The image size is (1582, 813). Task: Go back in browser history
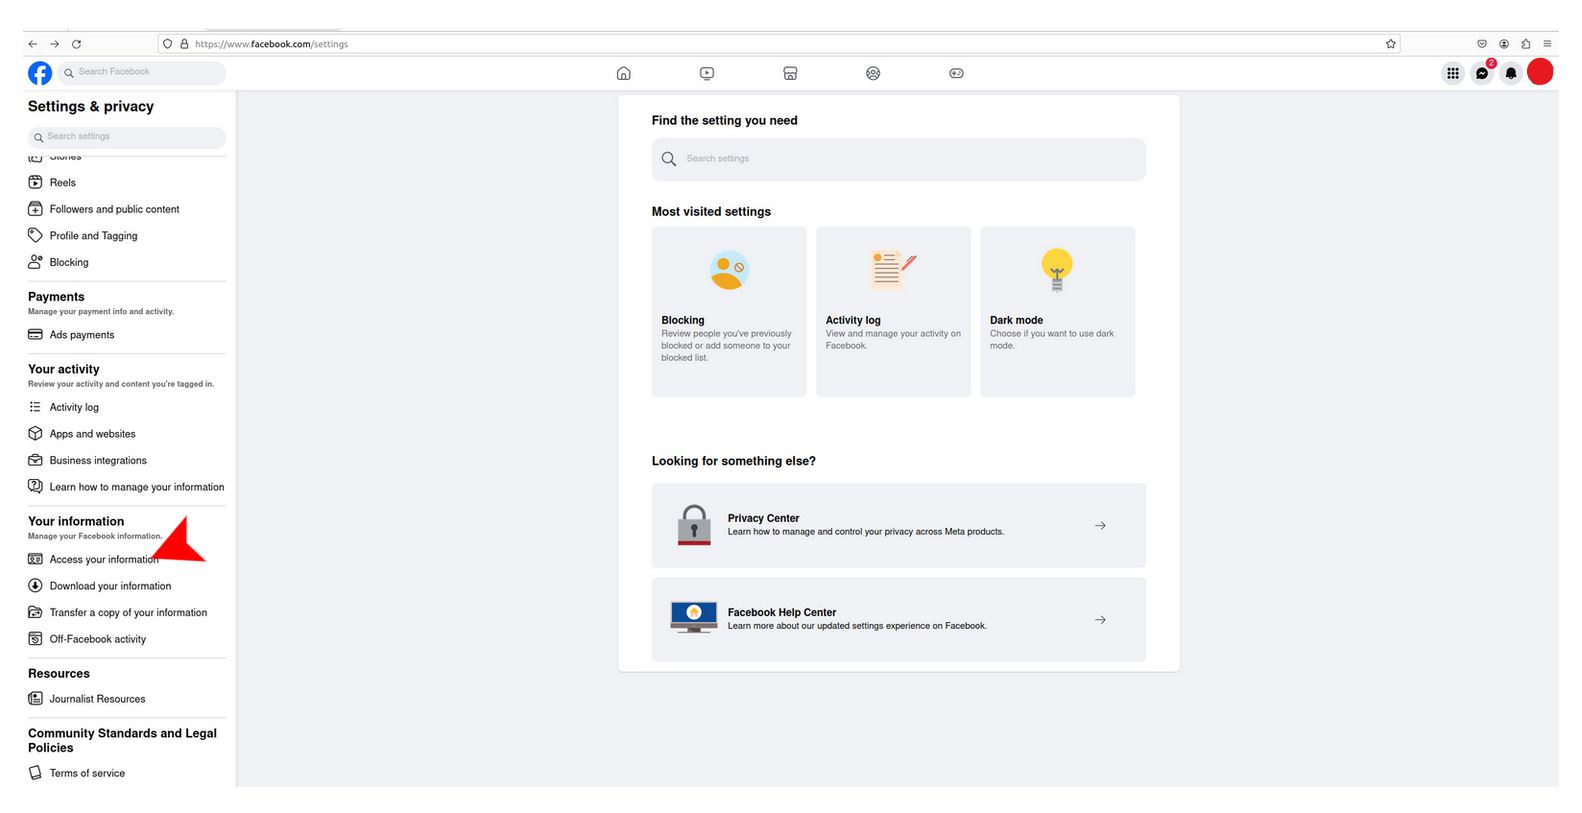pos(33,44)
